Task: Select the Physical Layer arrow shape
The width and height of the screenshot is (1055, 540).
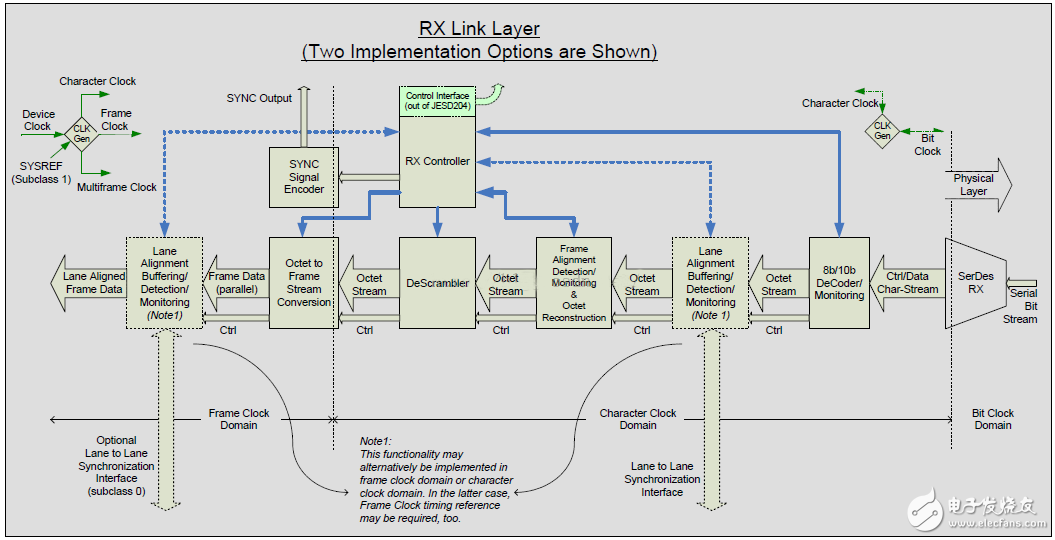Action: click(978, 185)
